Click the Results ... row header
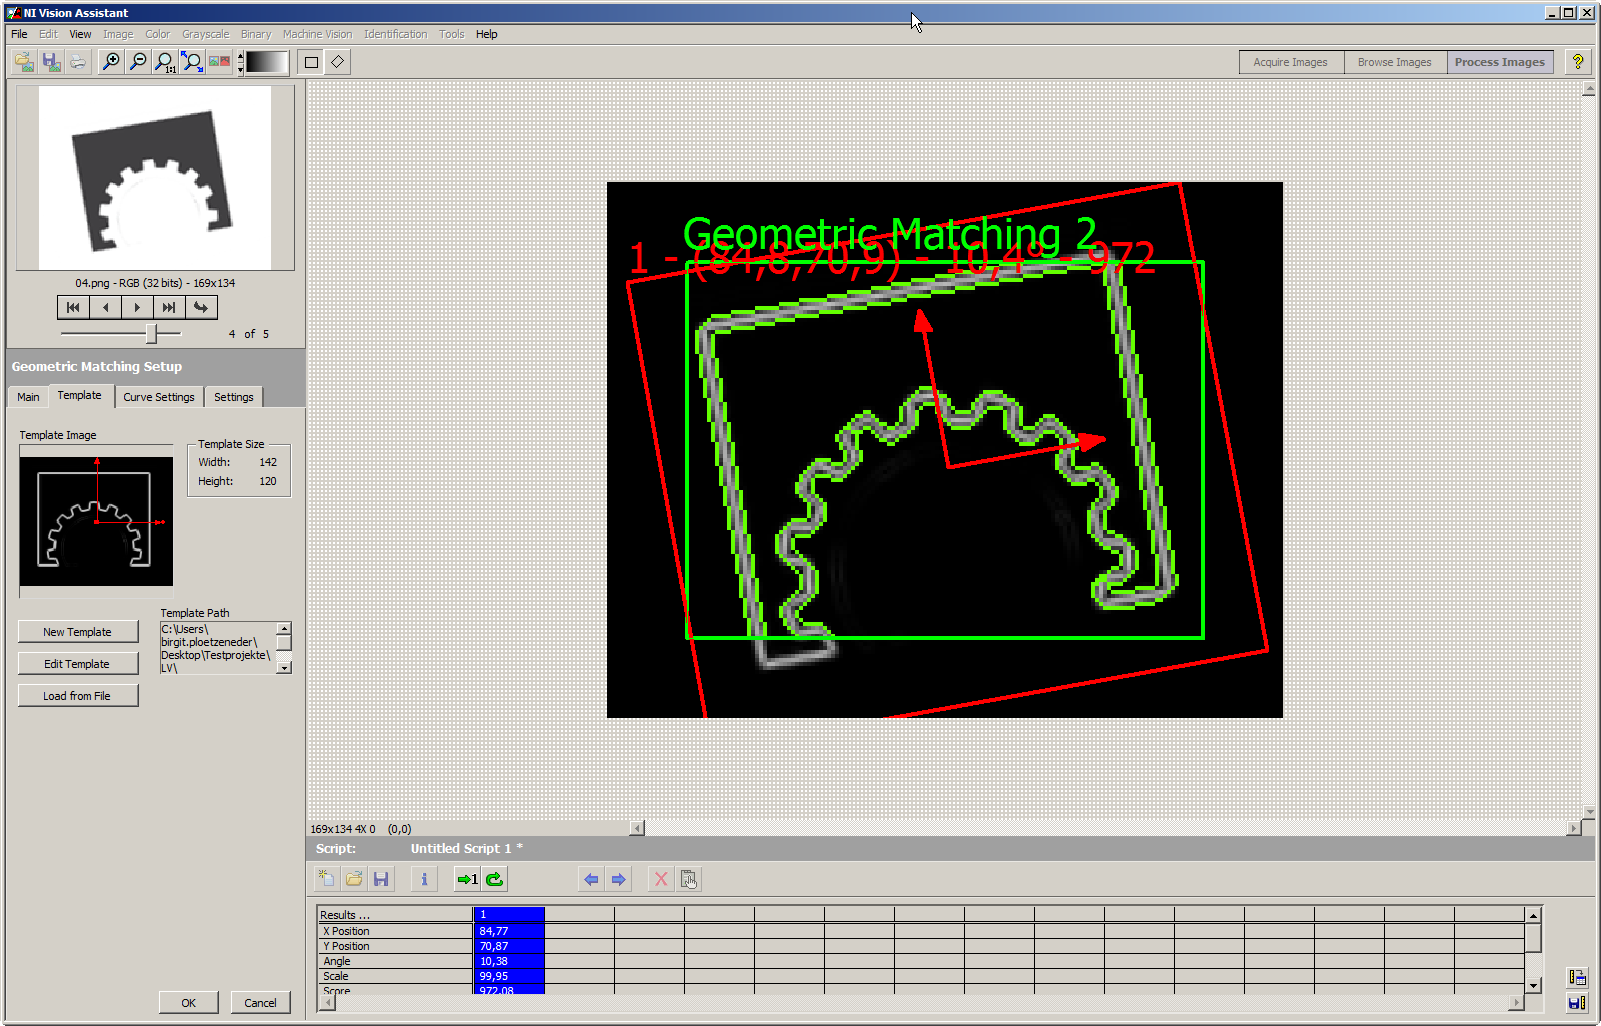 395,915
